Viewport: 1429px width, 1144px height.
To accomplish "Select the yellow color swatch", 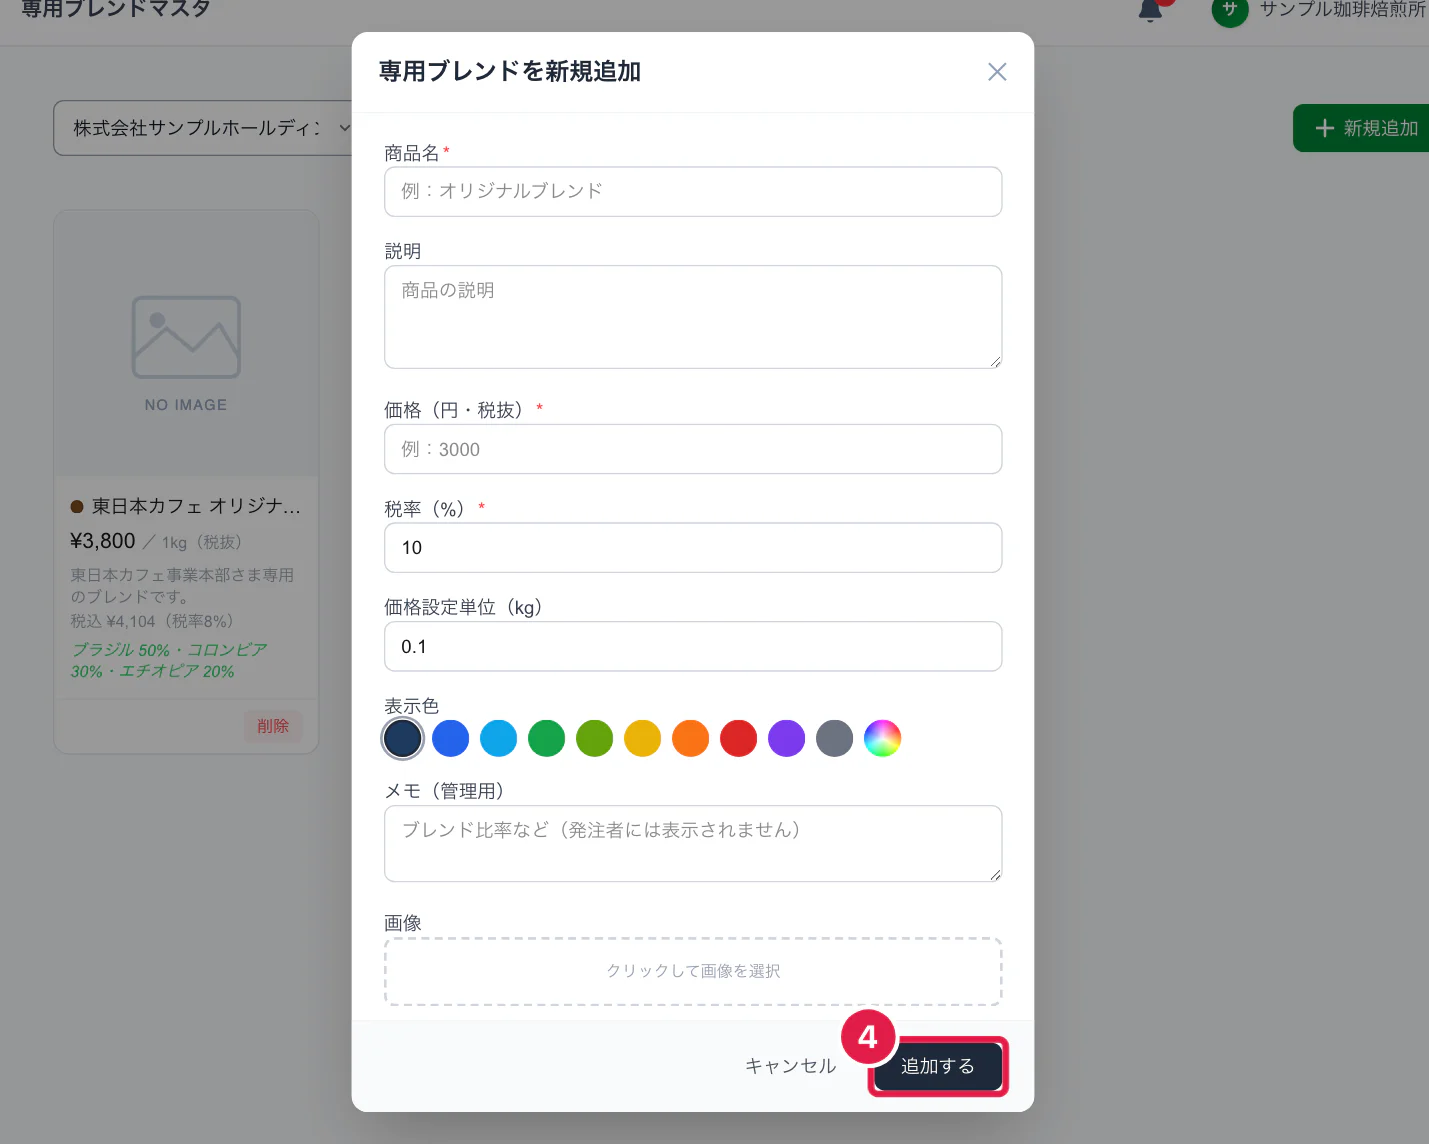I will coord(643,738).
